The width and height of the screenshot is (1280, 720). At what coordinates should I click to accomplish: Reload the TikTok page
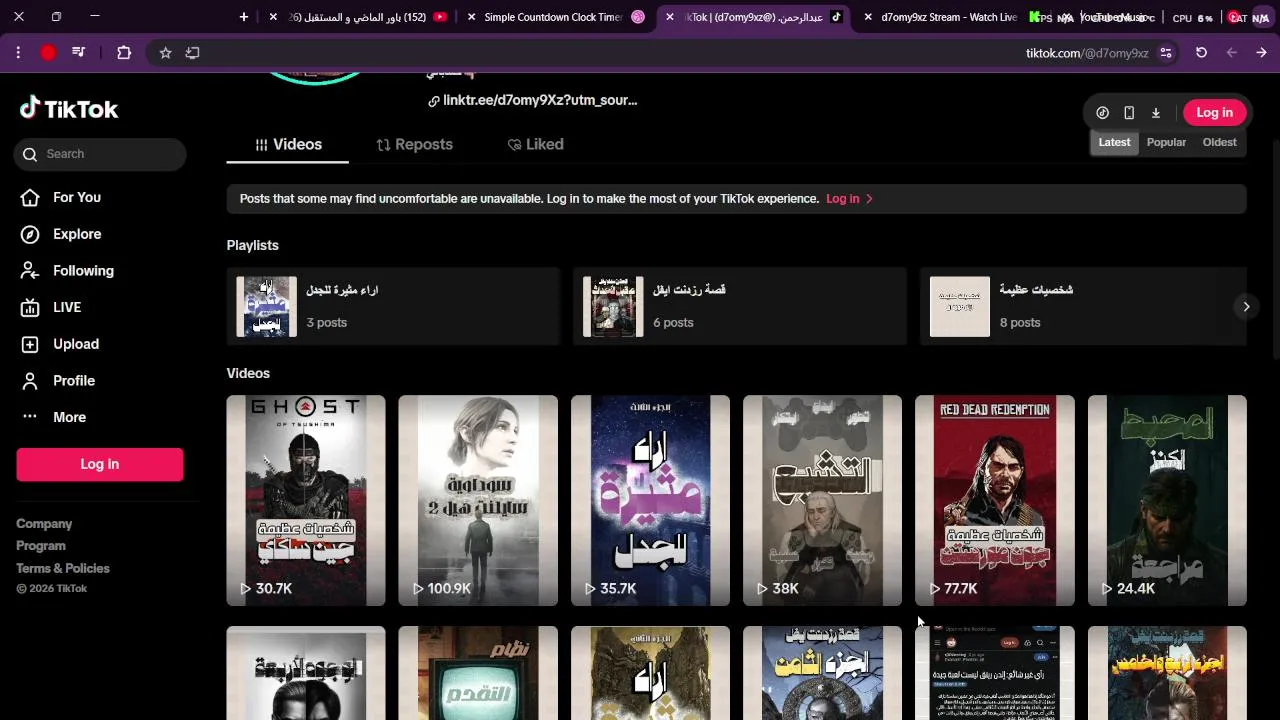(x=1201, y=53)
